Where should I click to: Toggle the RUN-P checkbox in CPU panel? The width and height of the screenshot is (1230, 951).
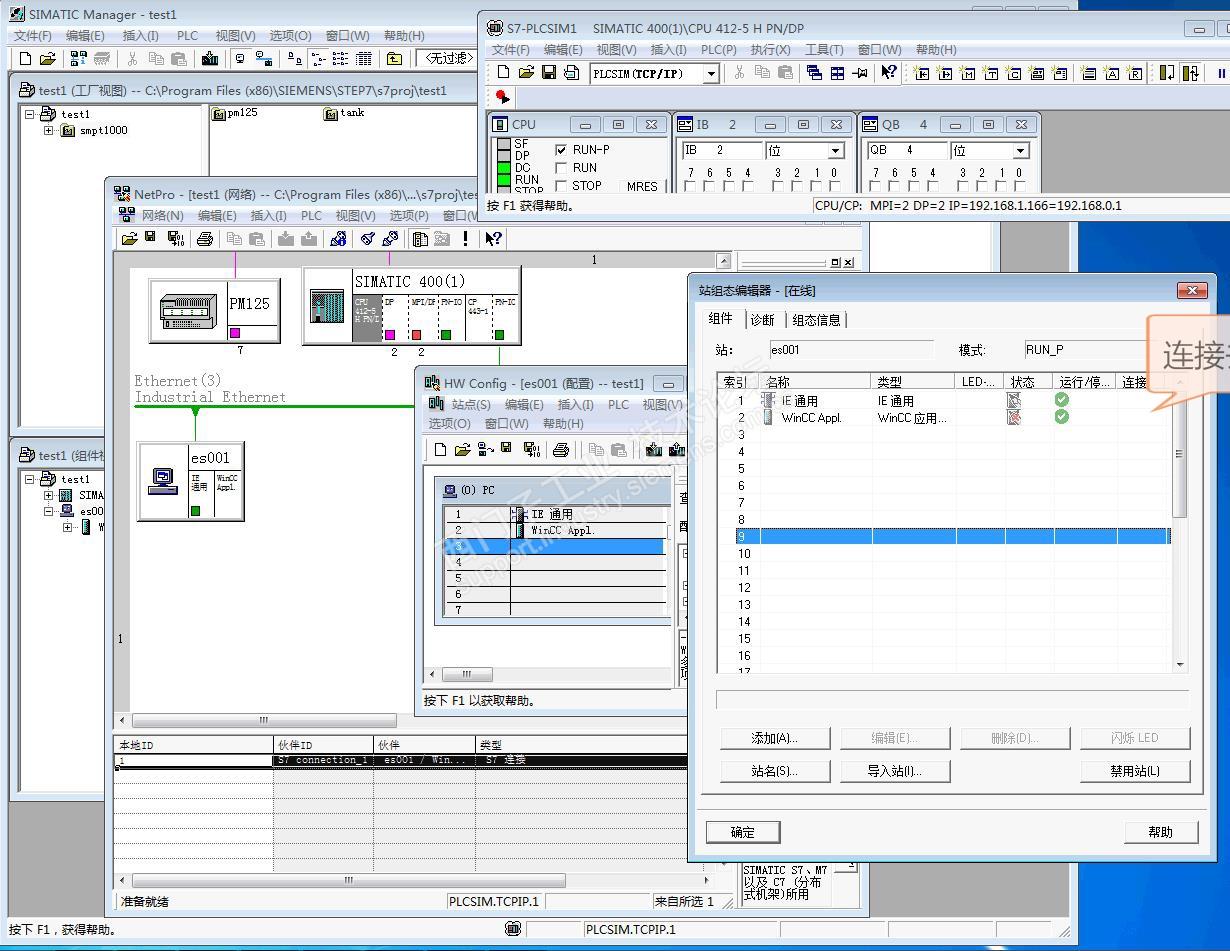click(561, 150)
